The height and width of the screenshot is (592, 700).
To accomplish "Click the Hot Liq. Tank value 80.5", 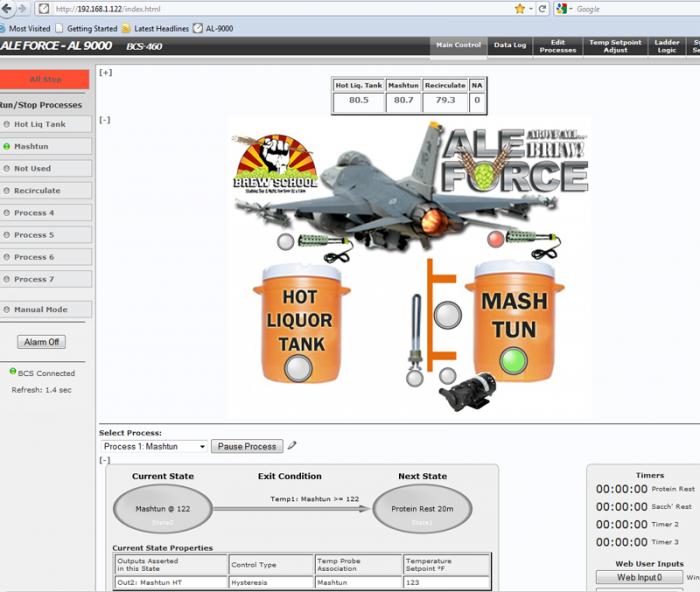I will pyautogui.click(x=359, y=100).
